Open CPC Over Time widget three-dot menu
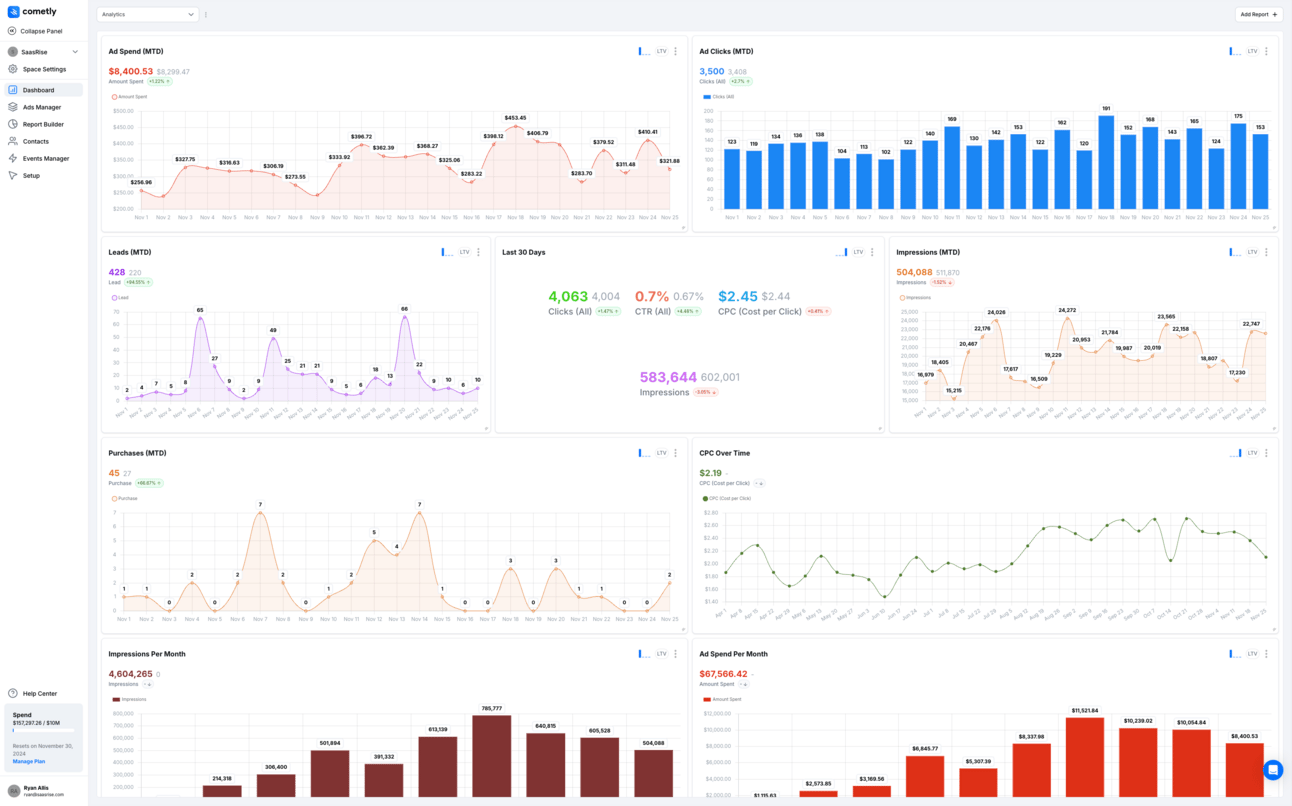 pos(1266,453)
